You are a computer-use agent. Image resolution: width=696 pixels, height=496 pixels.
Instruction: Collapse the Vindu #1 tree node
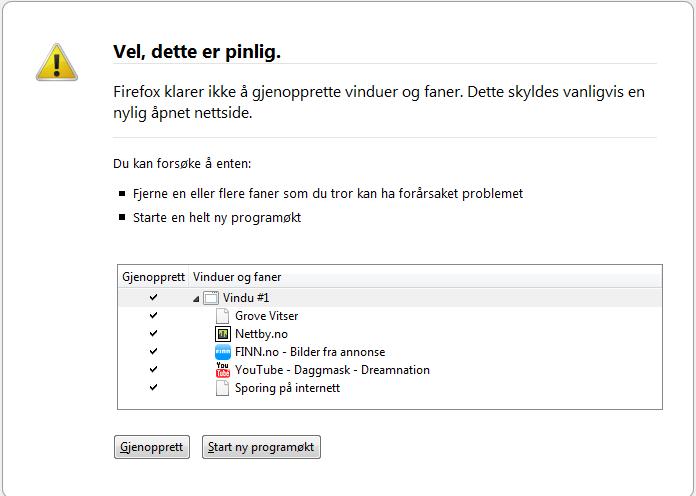(196, 299)
